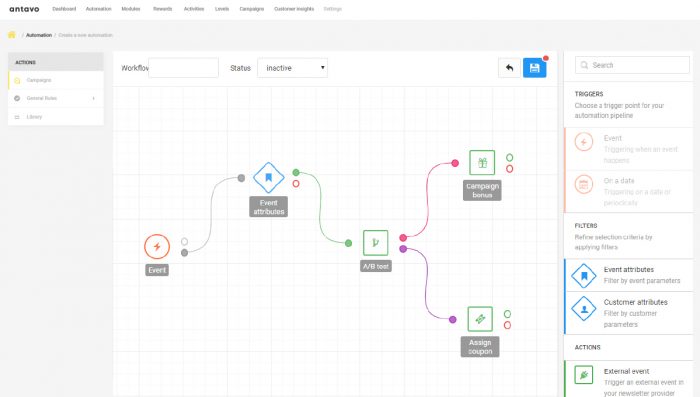
Task: Click the campaign bonus pink input port
Action: 455,163
